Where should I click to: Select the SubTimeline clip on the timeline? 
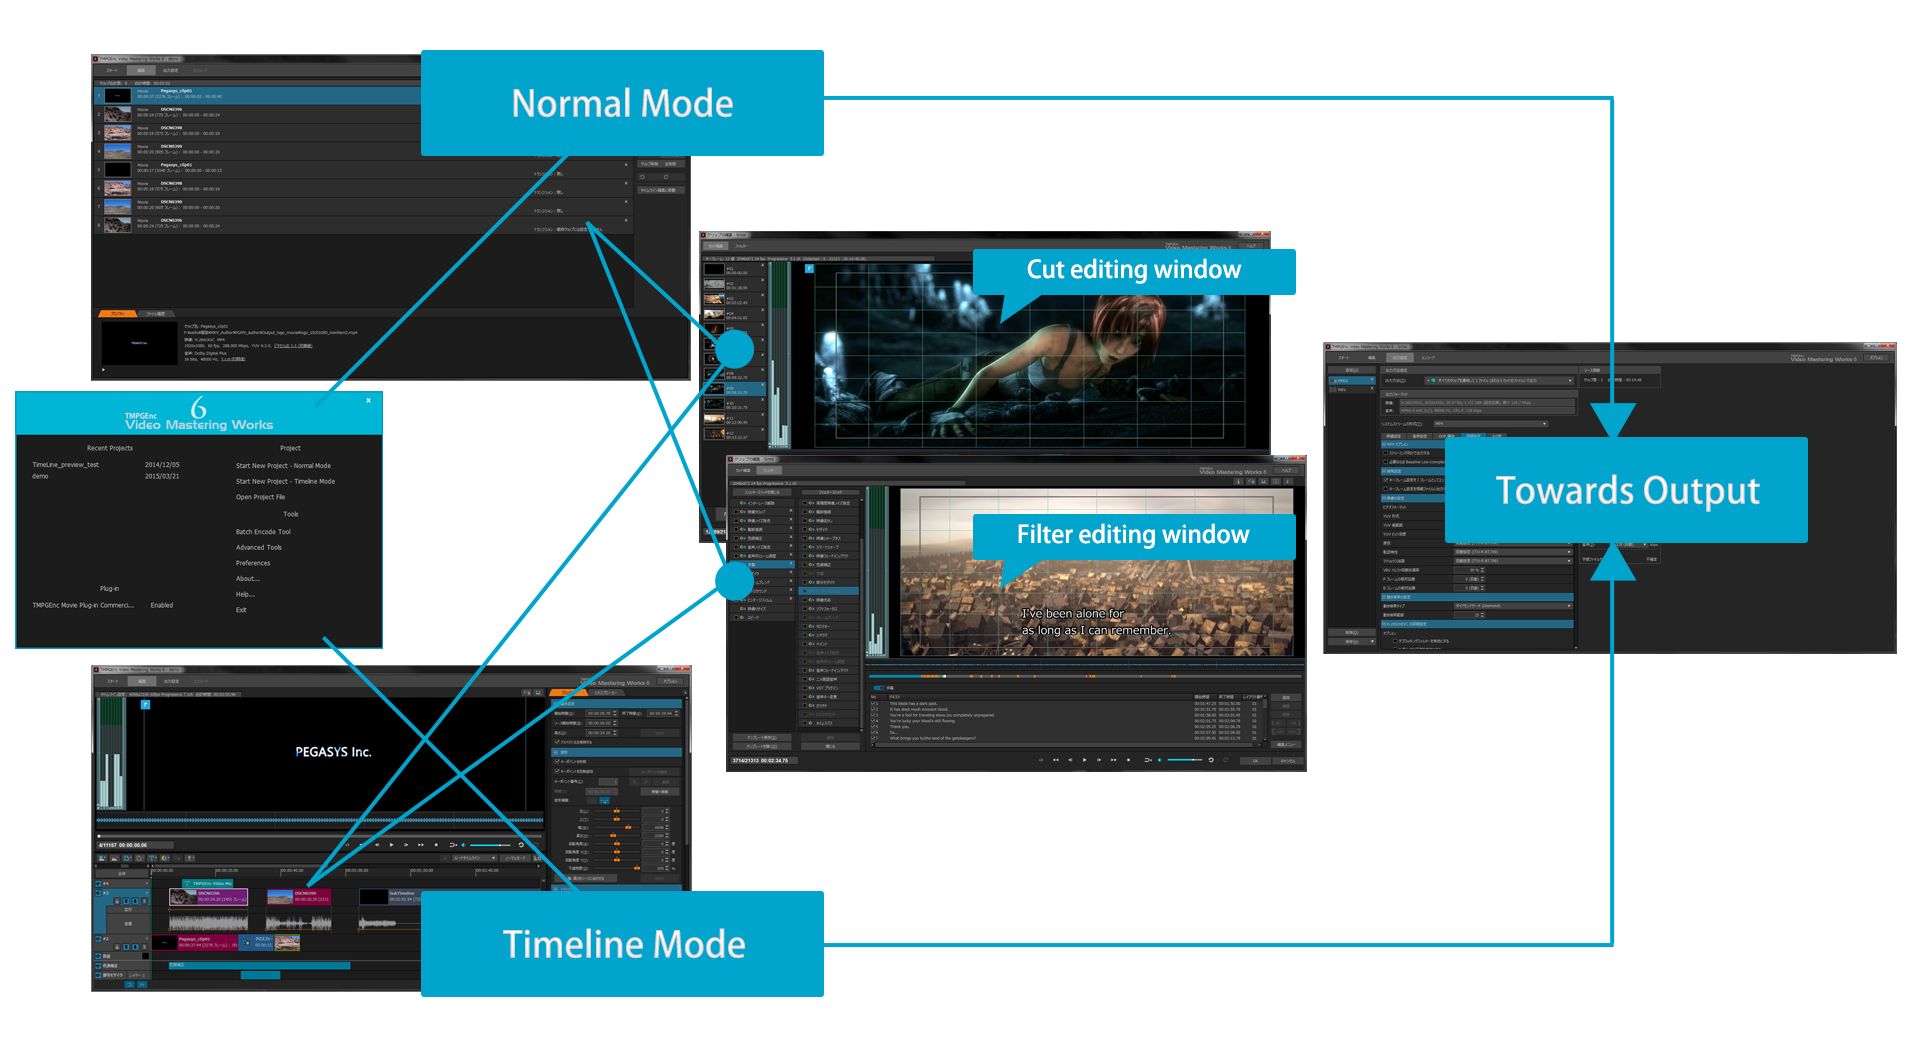[388, 897]
